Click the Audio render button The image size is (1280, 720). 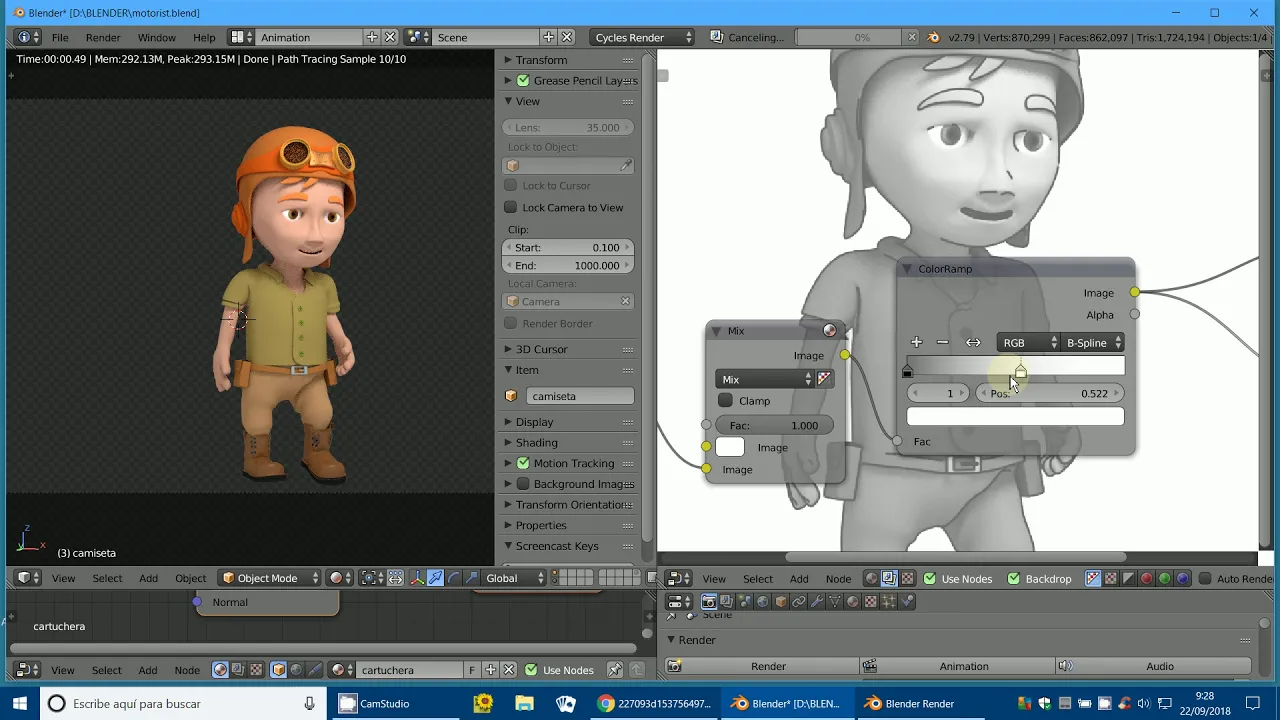[1153, 666]
